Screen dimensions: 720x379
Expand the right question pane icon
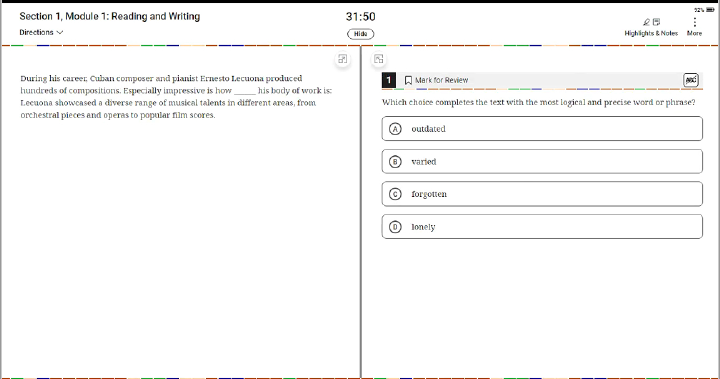378,59
